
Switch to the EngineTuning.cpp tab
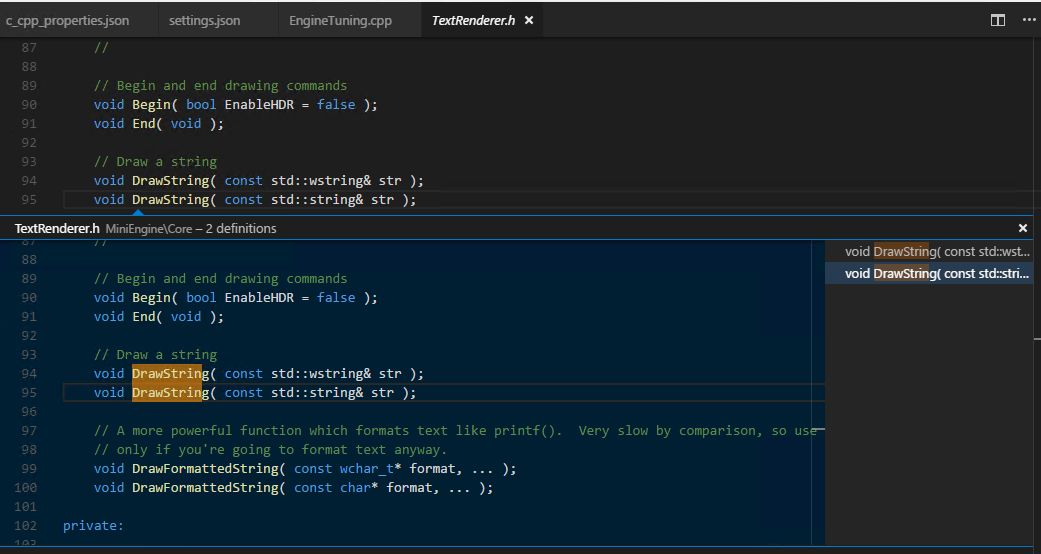pyautogui.click(x=340, y=20)
